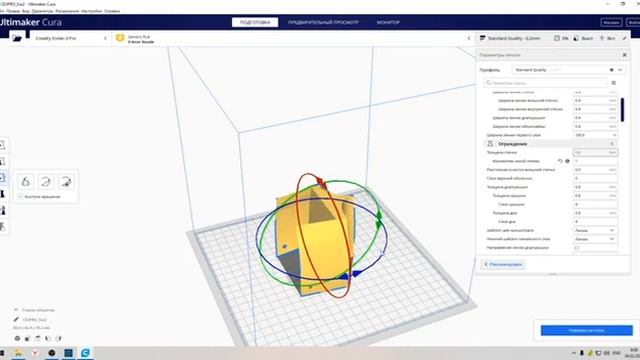Select the Move tool in left toolbar
Screen dimensions: 640x360
point(2,145)
